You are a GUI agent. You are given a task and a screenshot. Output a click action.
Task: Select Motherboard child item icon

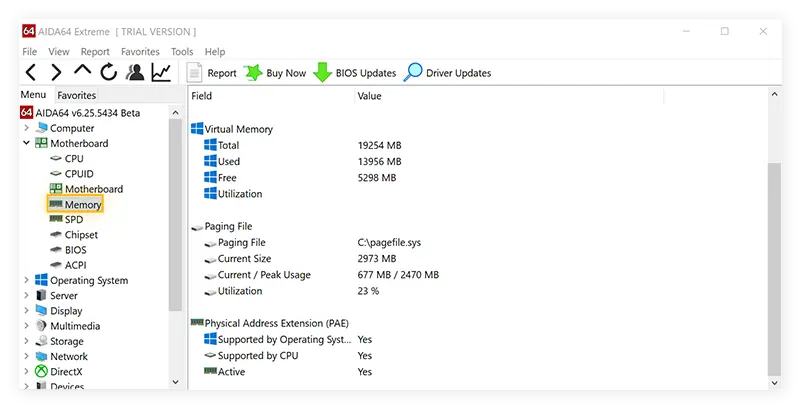56,189
